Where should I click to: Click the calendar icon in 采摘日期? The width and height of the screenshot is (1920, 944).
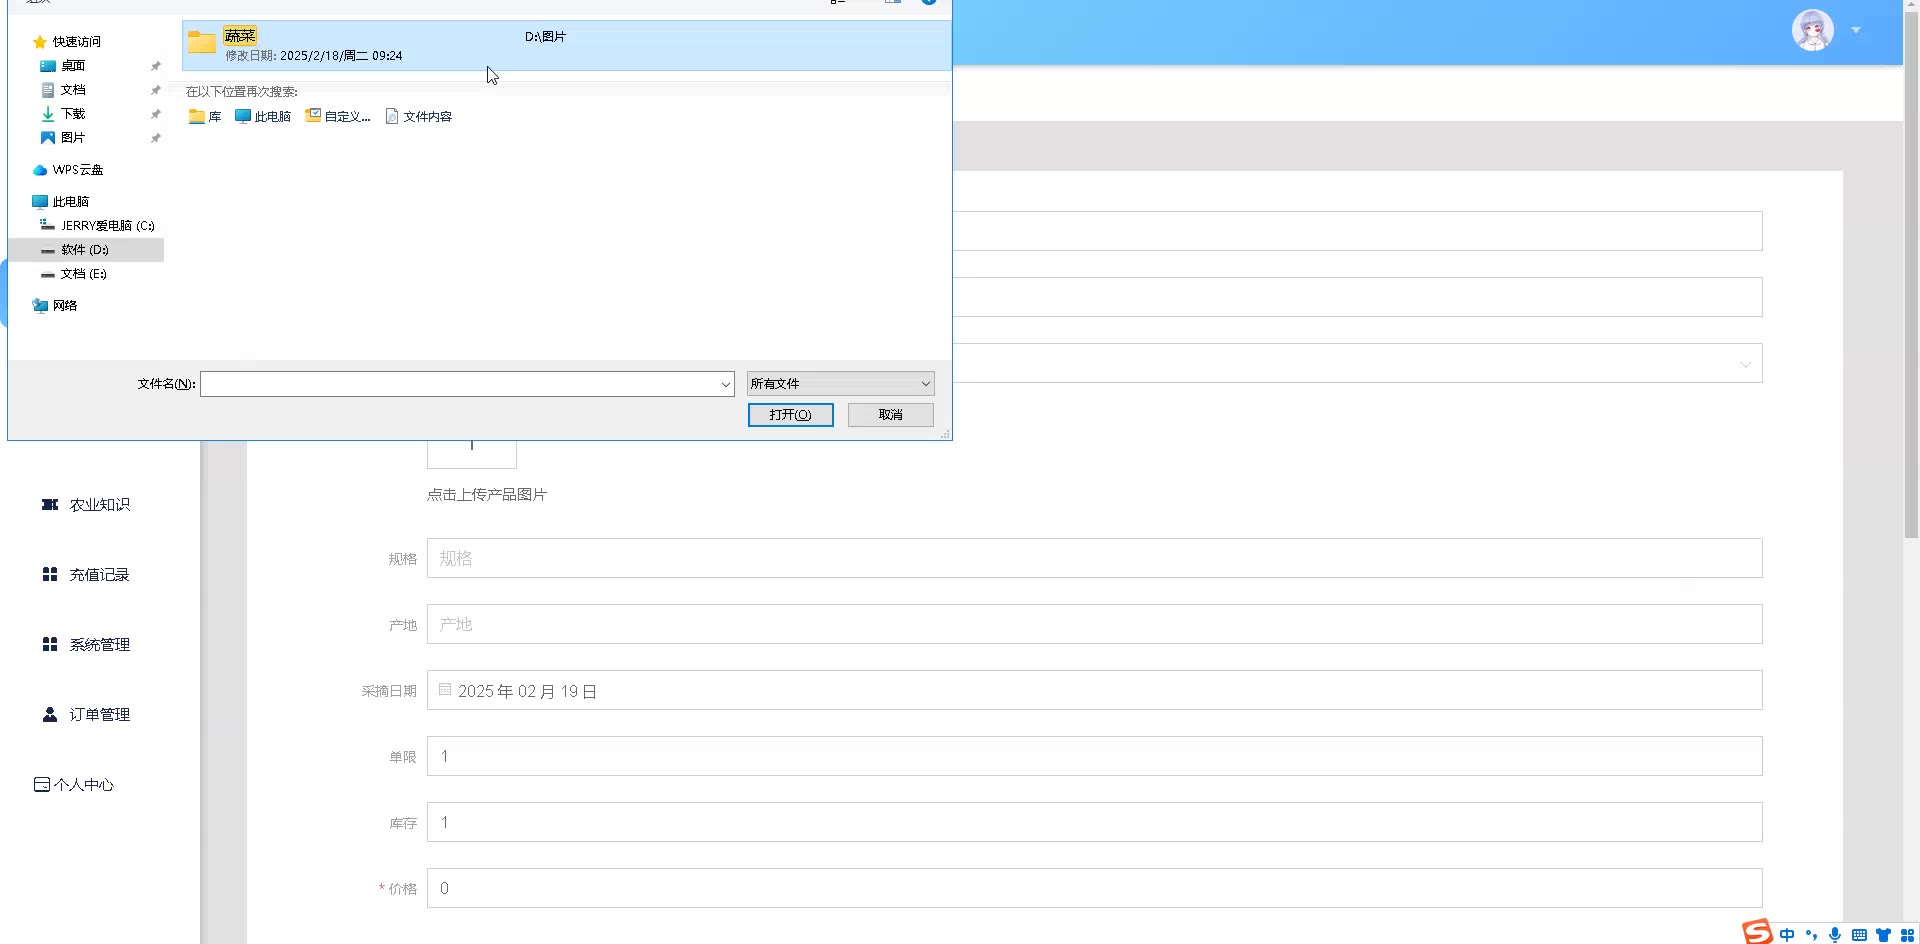(x=445, y=690)
